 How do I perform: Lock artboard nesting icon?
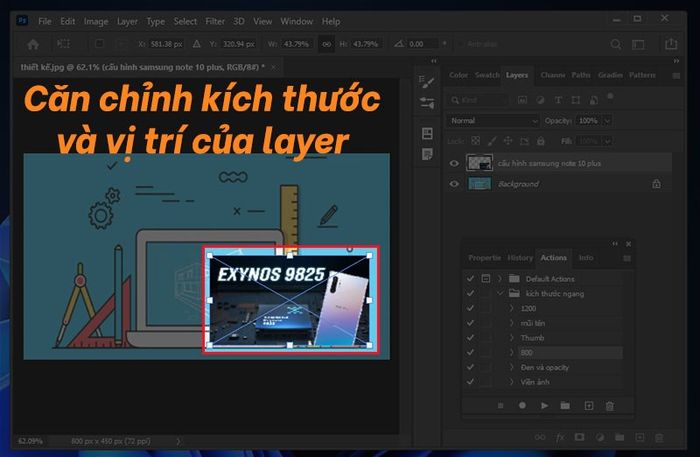525,141
